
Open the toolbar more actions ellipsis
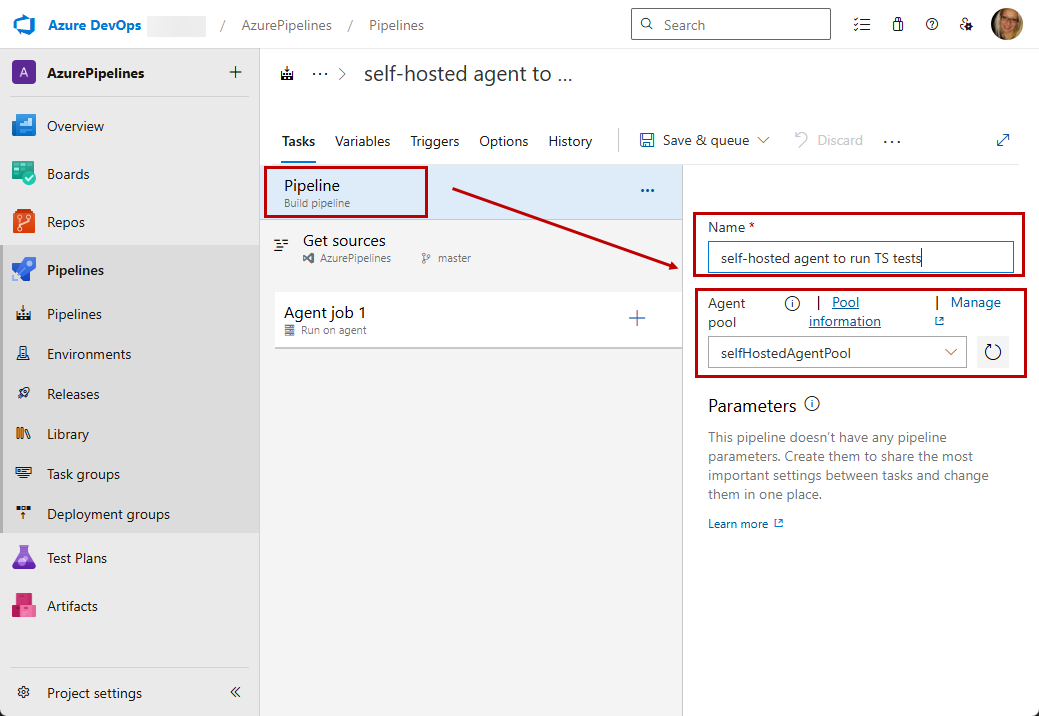tap(892, 141)
